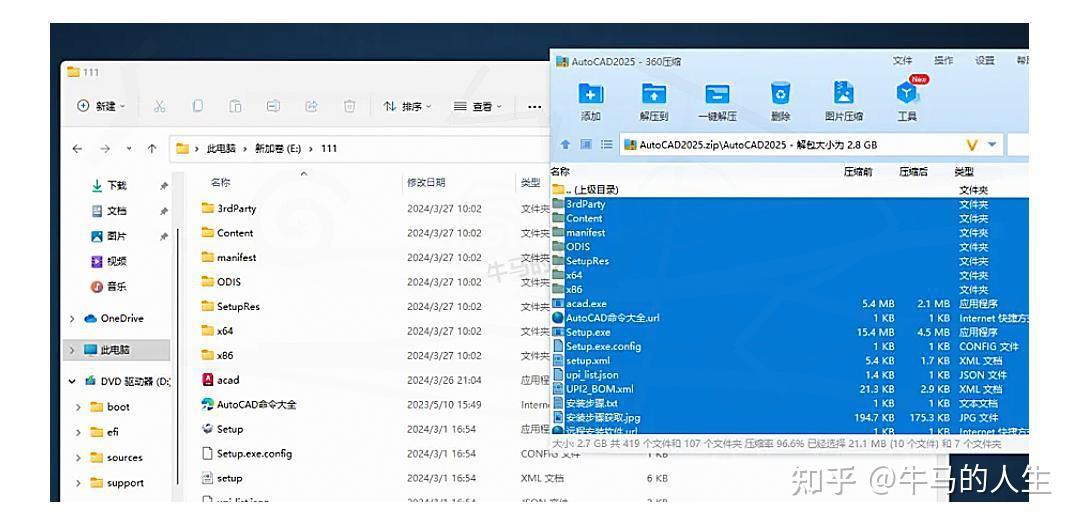Click the rename icon in Explorer toolbar
The height and width of the screenshot is (525, 1080).
click(273, 106)
